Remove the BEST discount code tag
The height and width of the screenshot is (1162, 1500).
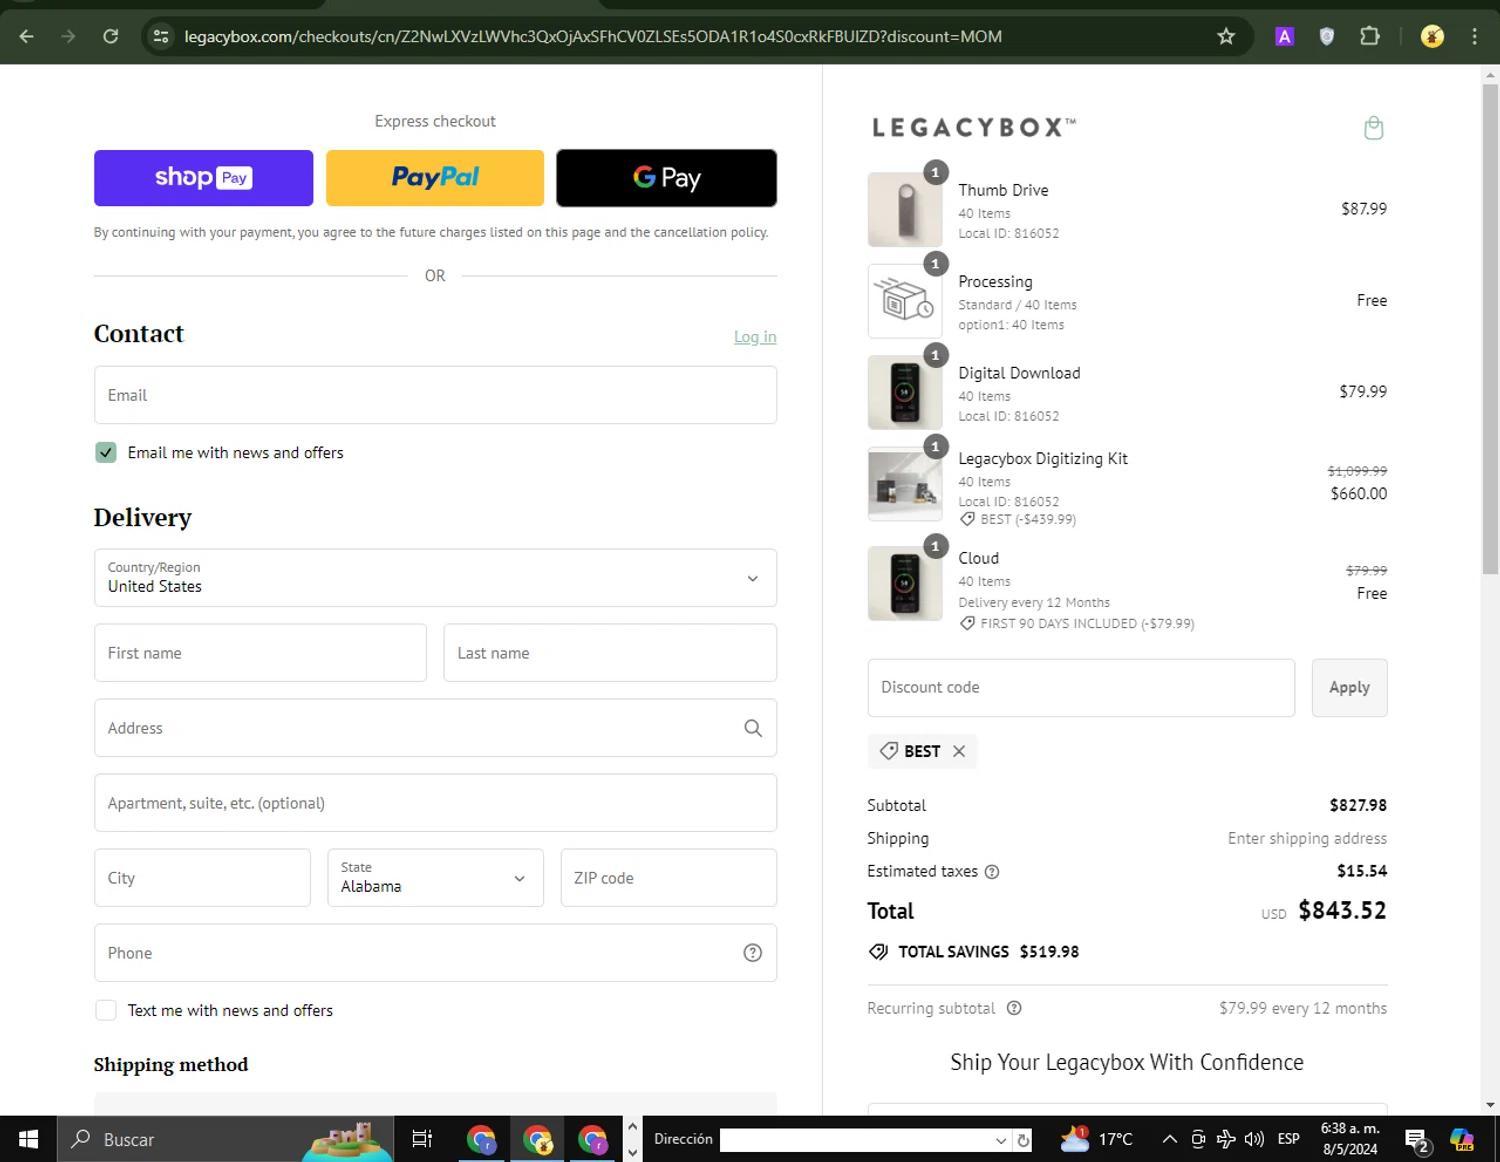(959, 751)
